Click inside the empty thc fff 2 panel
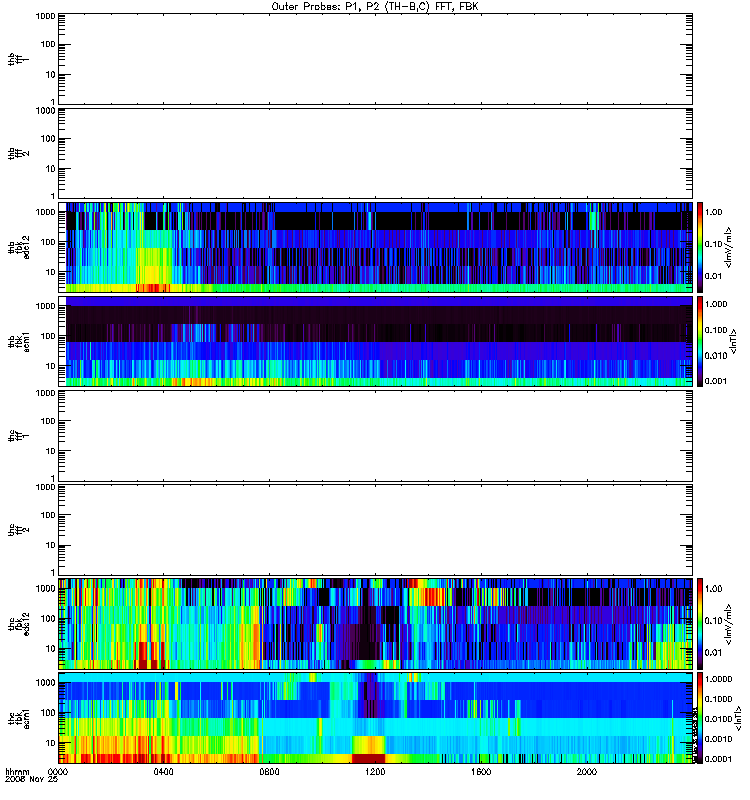Image resolution: width=750 pixels, height=800 pixels. tap(375, 530)
